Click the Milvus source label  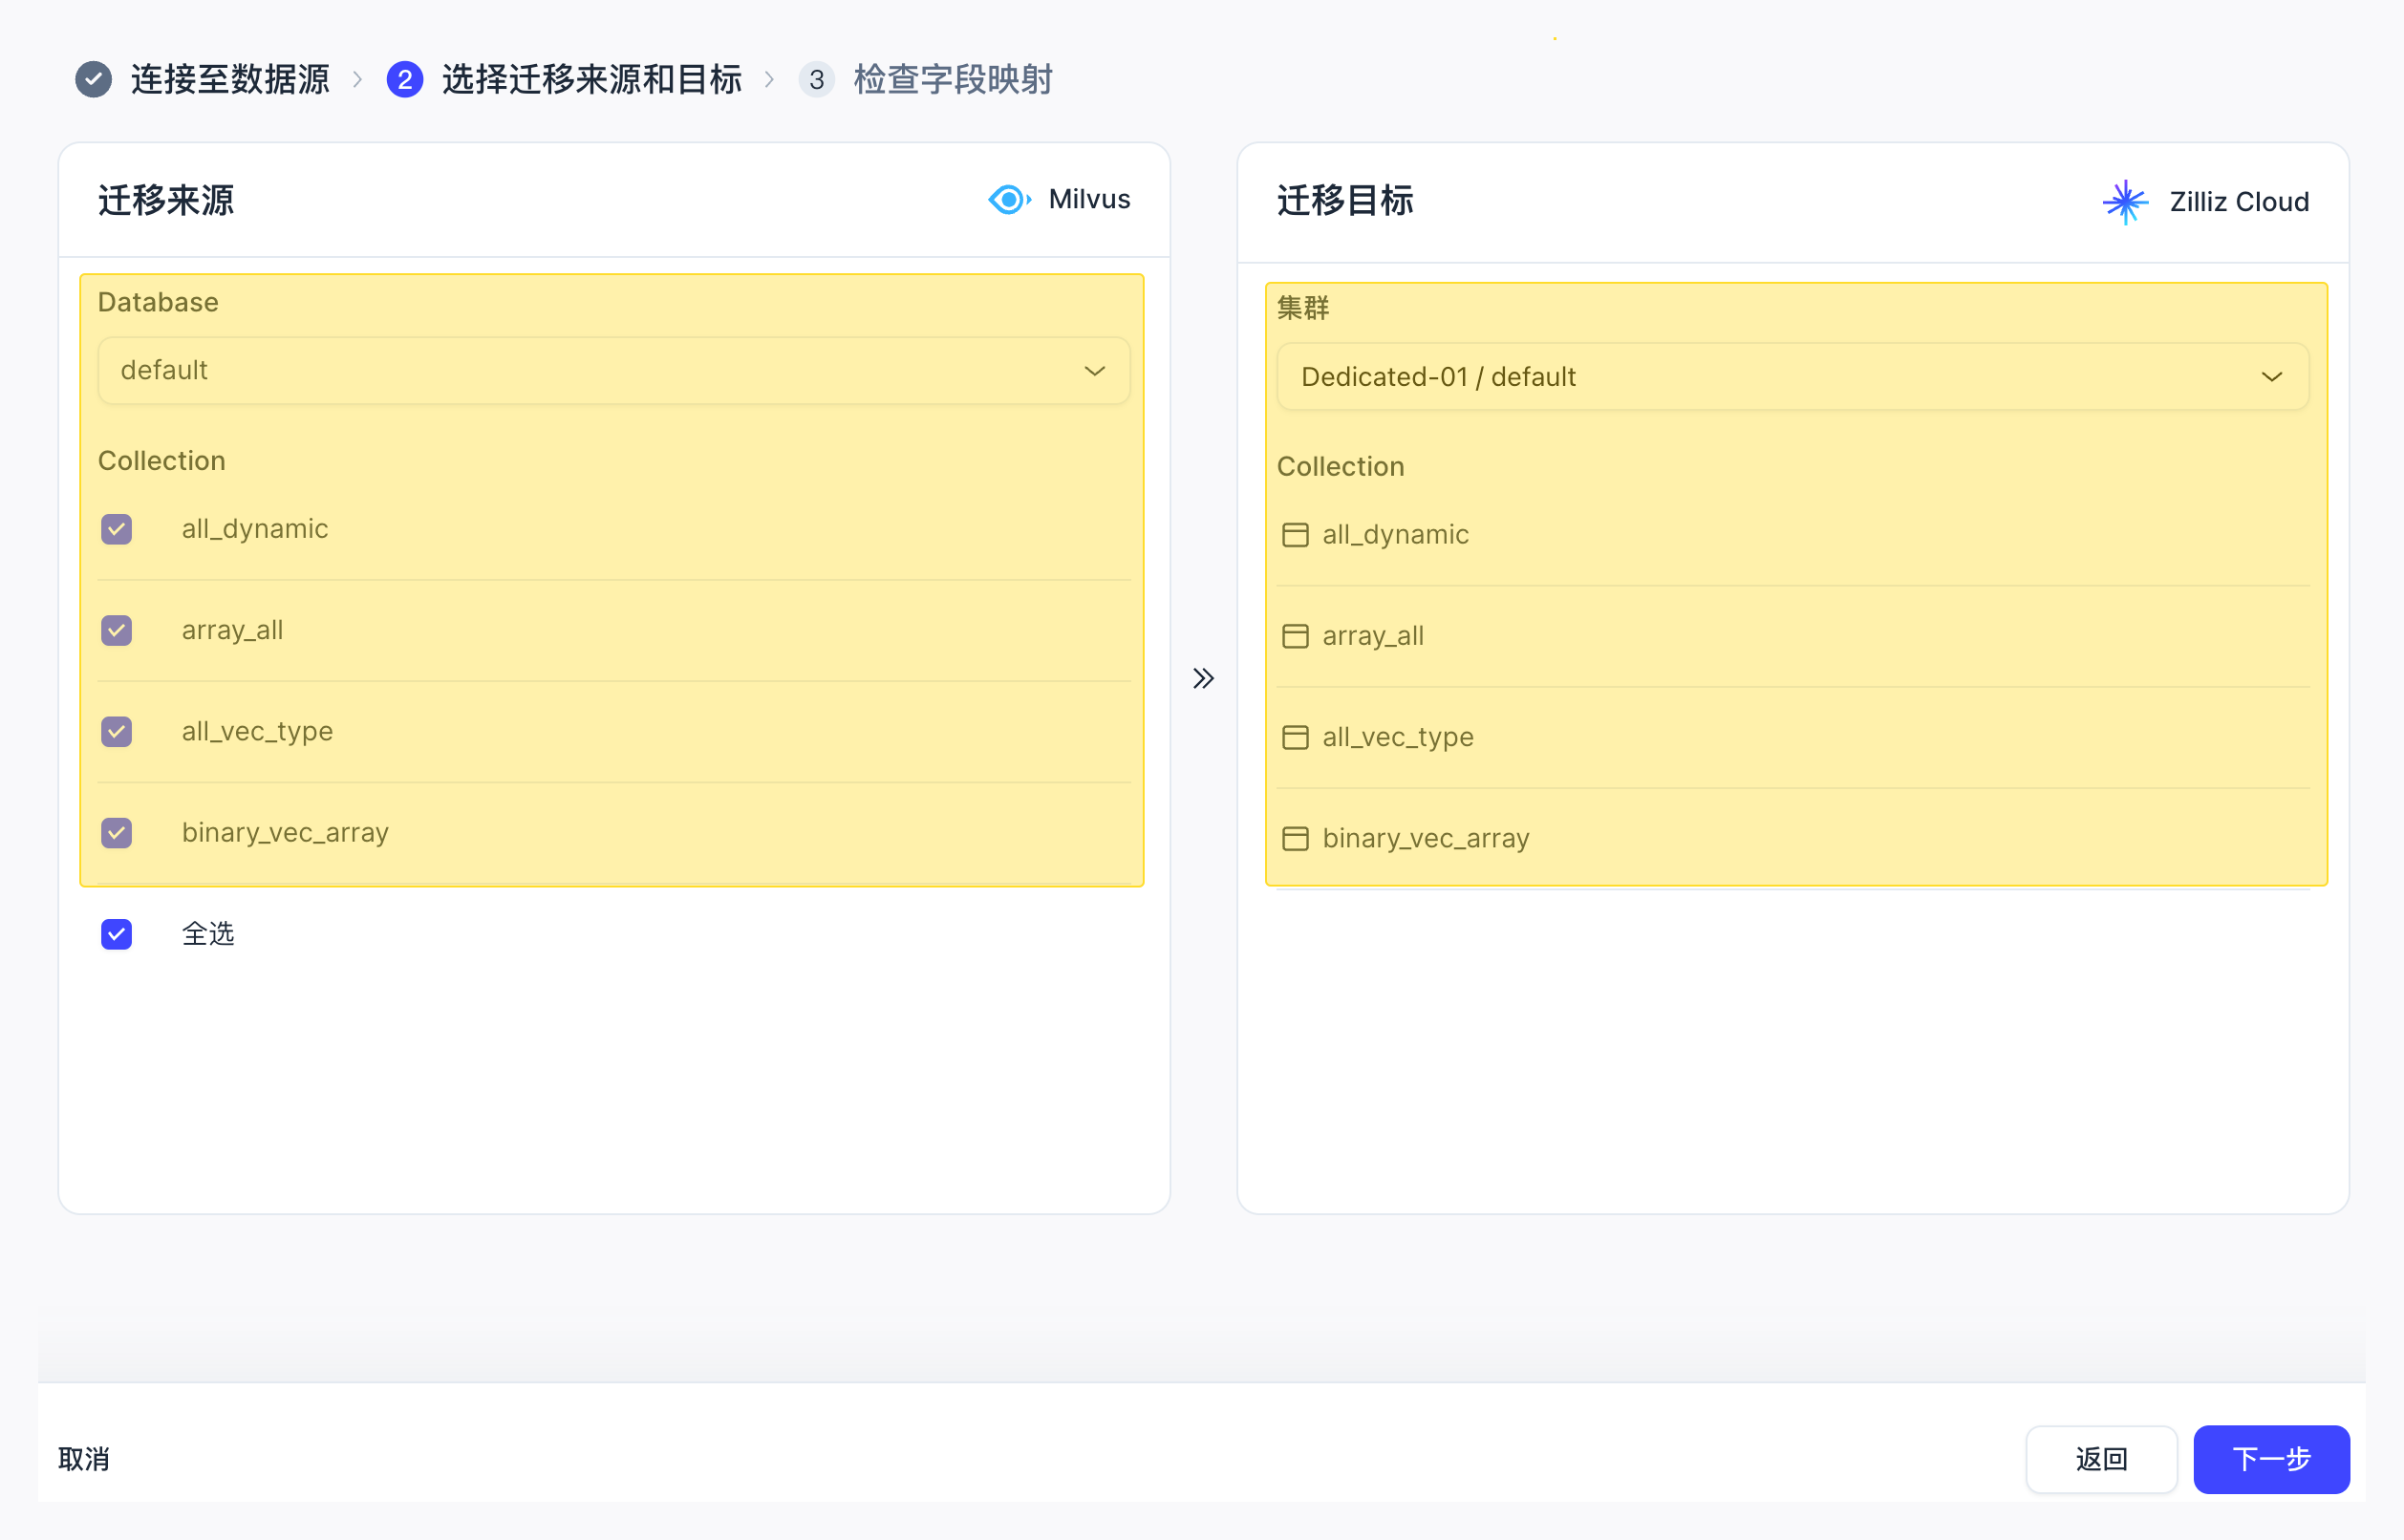pos(1089,200)
